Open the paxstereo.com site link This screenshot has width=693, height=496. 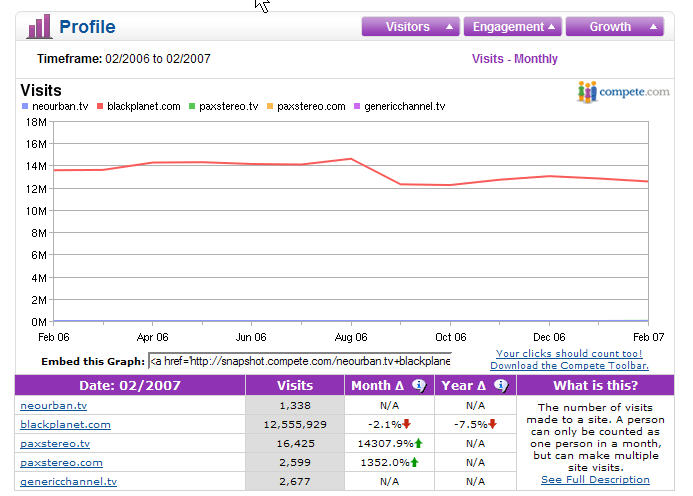click(61, 462)
